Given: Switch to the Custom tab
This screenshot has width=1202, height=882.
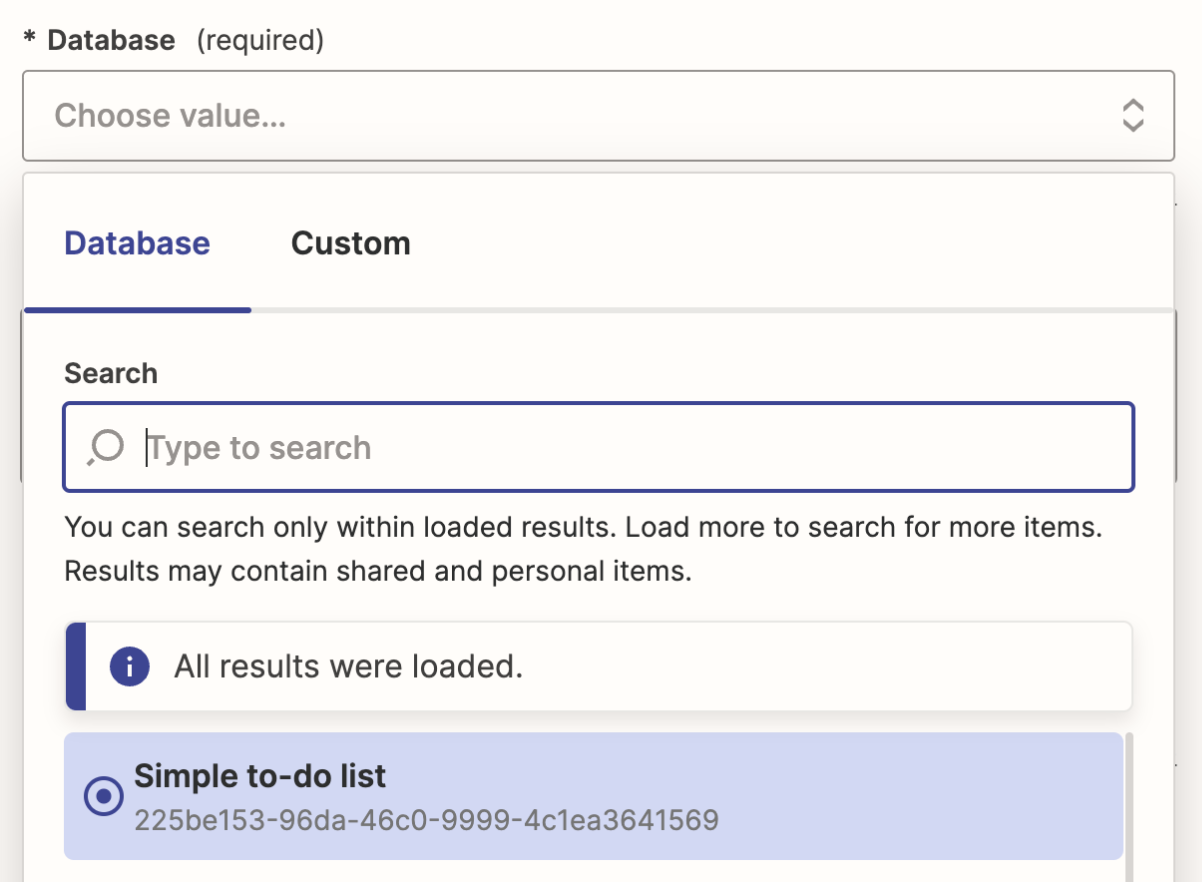Looking at the screenshot, I should 350,243.
